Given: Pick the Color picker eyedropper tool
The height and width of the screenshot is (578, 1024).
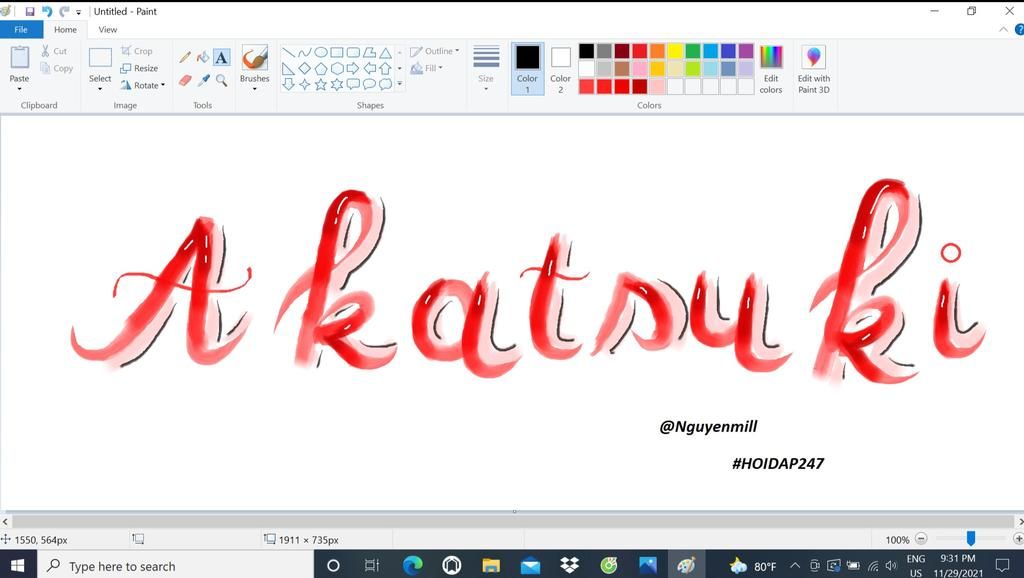Looking at the screenshot, I should pyautogui.click(x=203, y=80).
